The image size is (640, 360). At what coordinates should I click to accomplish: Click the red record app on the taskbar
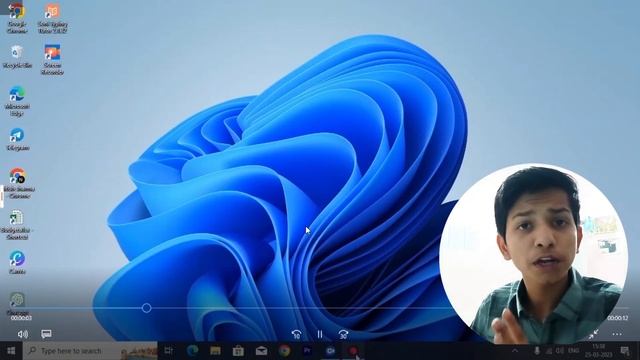point(353,351)
